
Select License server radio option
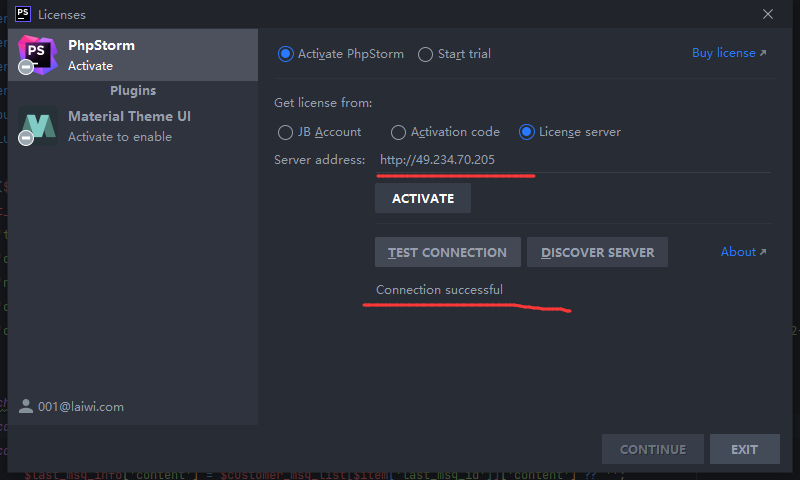(527, 132)
